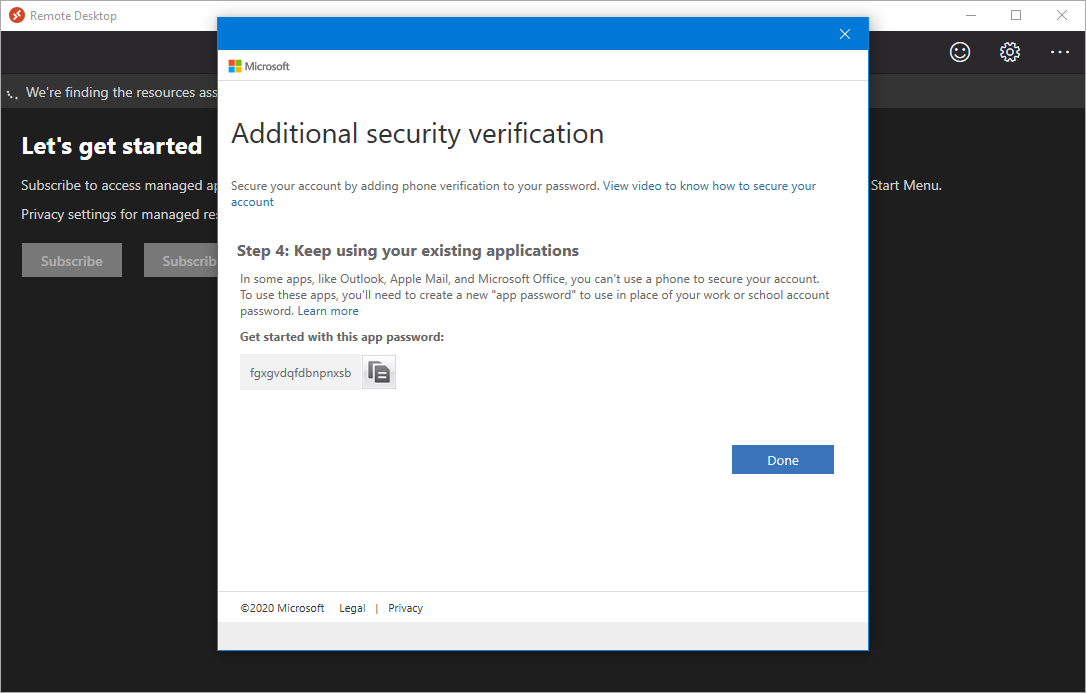The width and height of the screenshot is (1086, 693).
Task: Open the Privacy footer link
Action: coord(405,608)
